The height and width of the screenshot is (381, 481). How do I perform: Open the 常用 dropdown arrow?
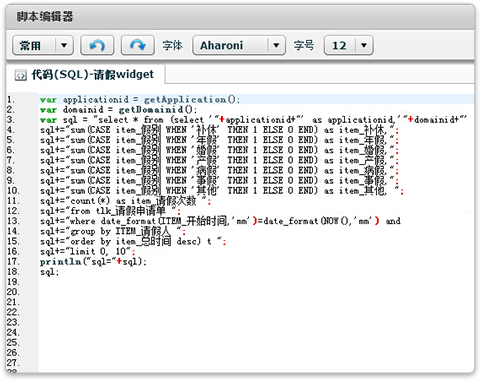click(64, 45)
